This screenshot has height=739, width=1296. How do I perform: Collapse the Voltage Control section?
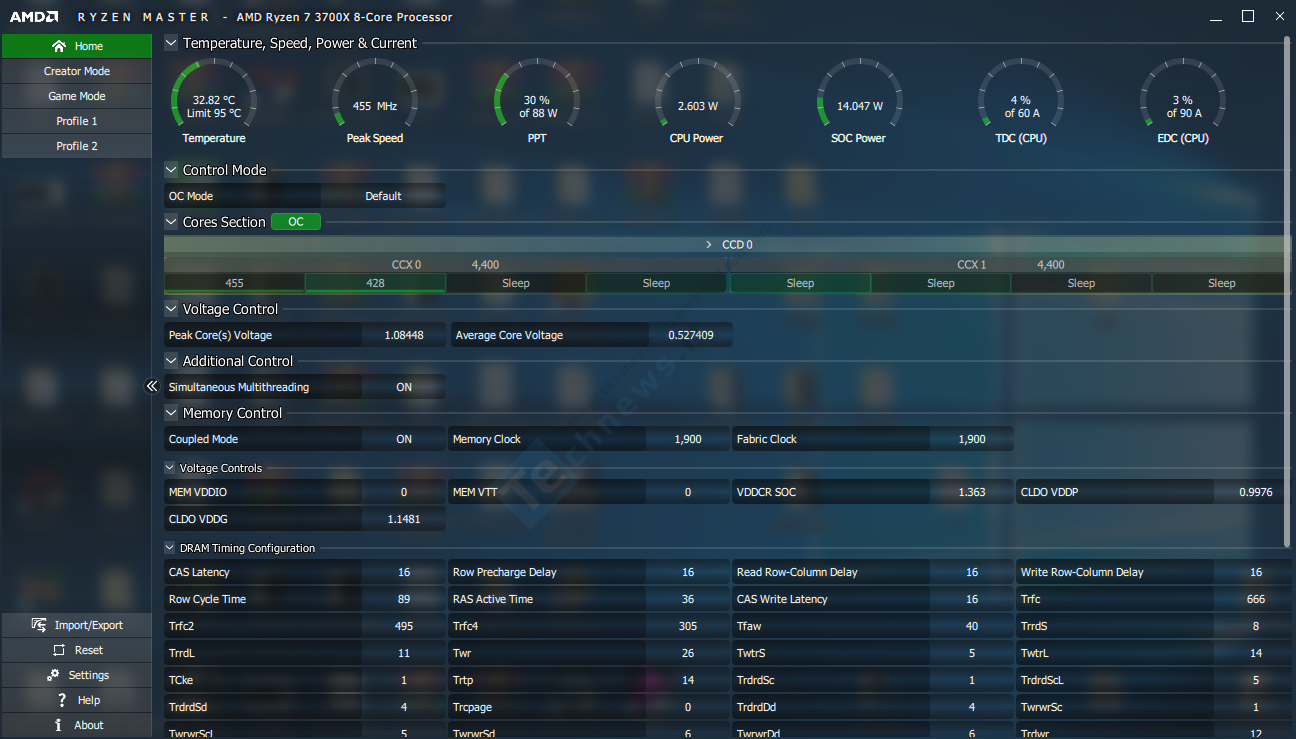171,309
